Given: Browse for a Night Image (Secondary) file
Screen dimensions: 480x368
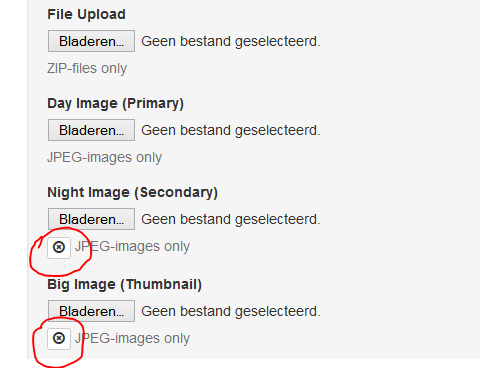Looking at the screenshot, I should 91,219.
